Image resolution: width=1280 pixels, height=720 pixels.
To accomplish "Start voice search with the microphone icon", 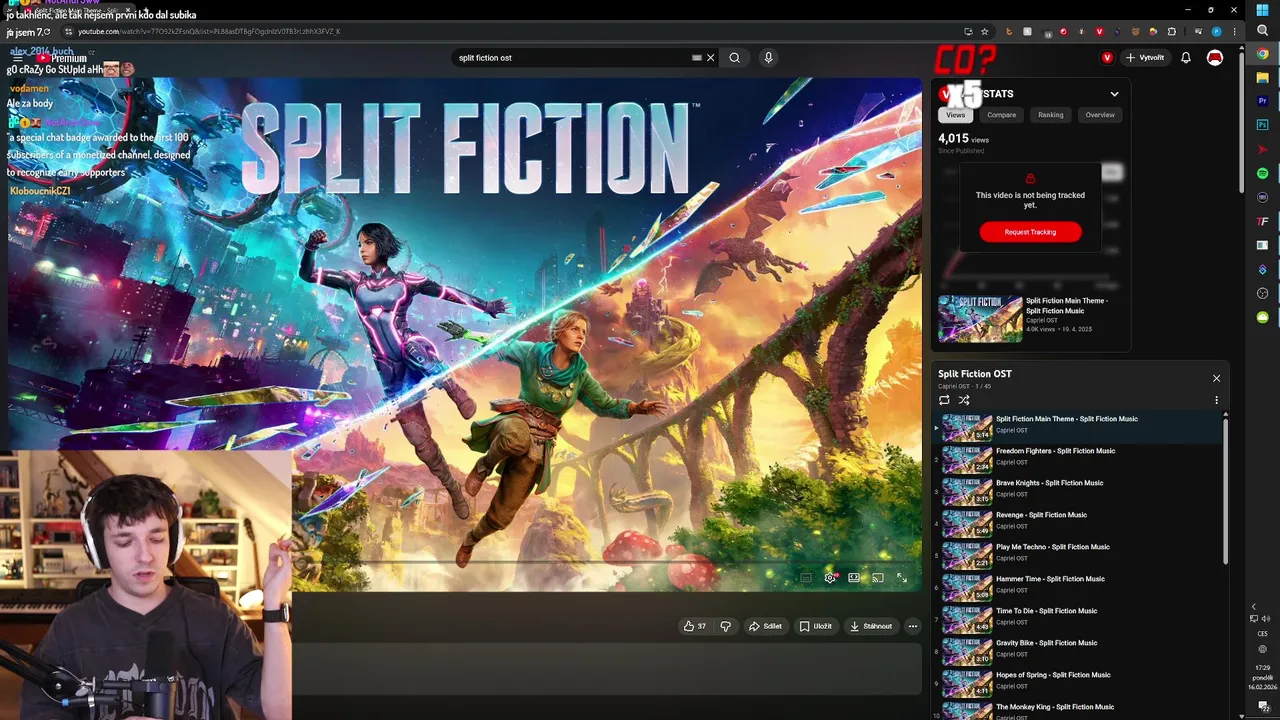I will (x=768, y=58).
